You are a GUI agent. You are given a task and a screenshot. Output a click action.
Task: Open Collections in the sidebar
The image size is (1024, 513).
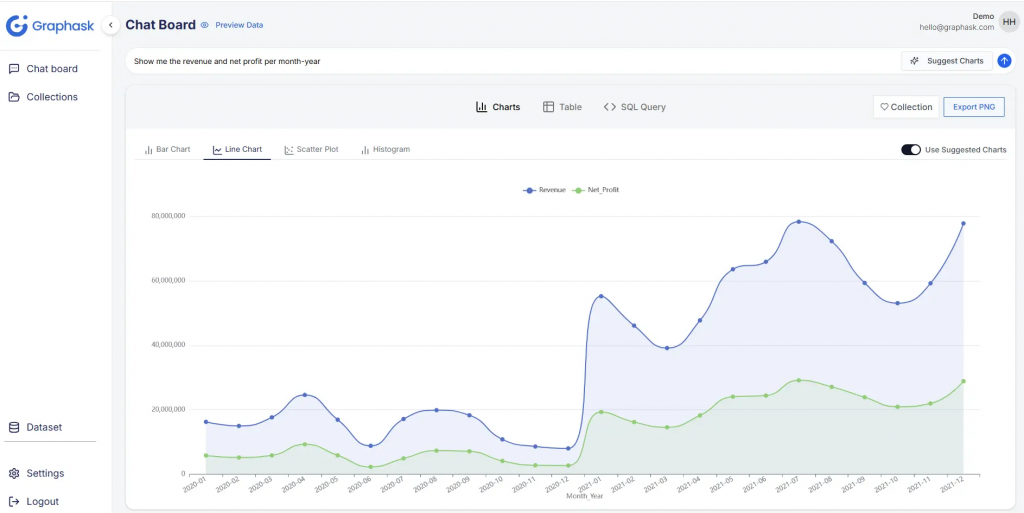pos(51,97)
